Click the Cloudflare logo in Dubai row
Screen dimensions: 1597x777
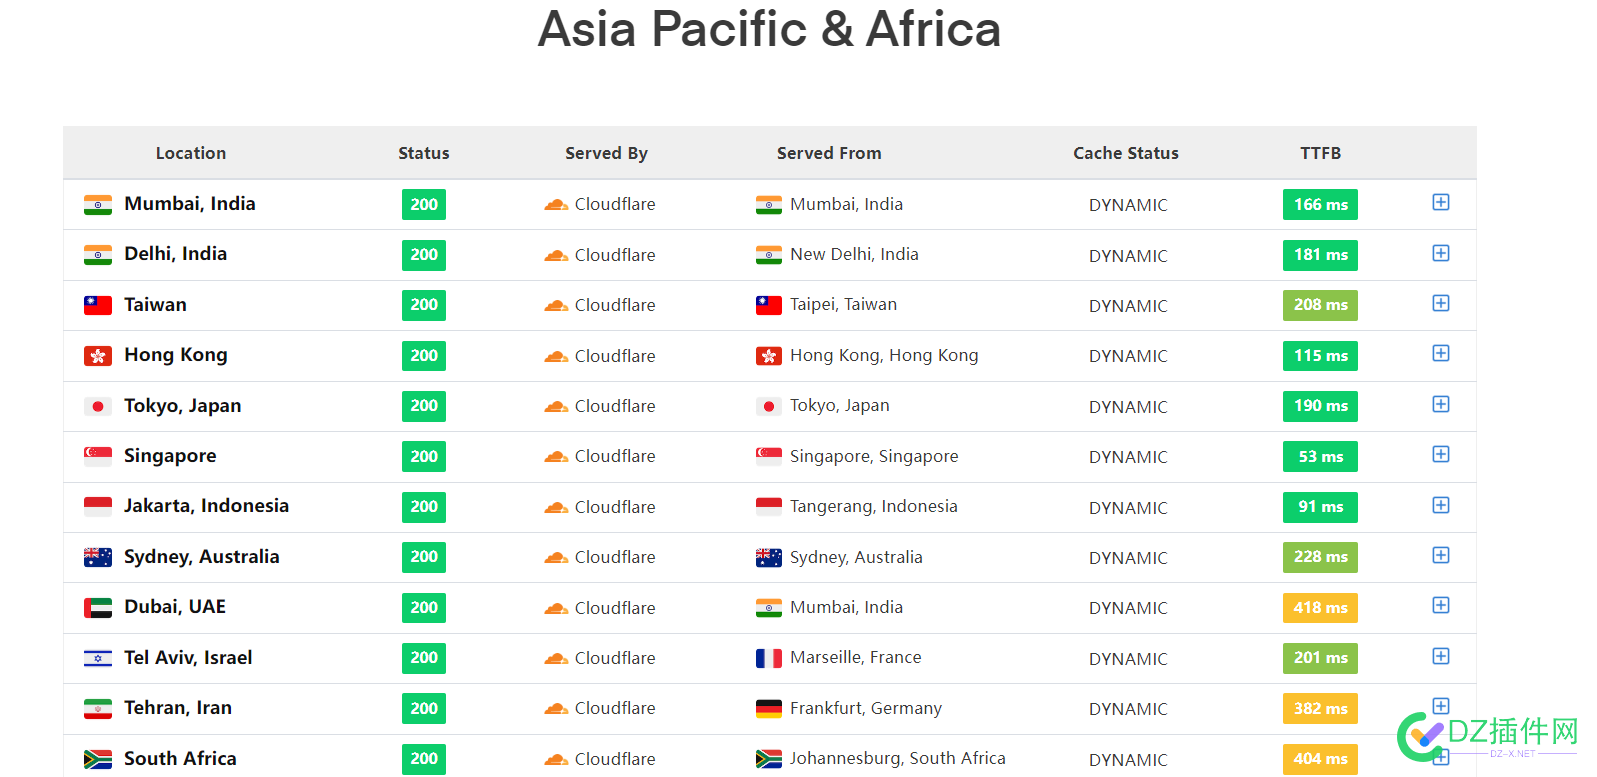pyautogui.click(x=556, y=608)
